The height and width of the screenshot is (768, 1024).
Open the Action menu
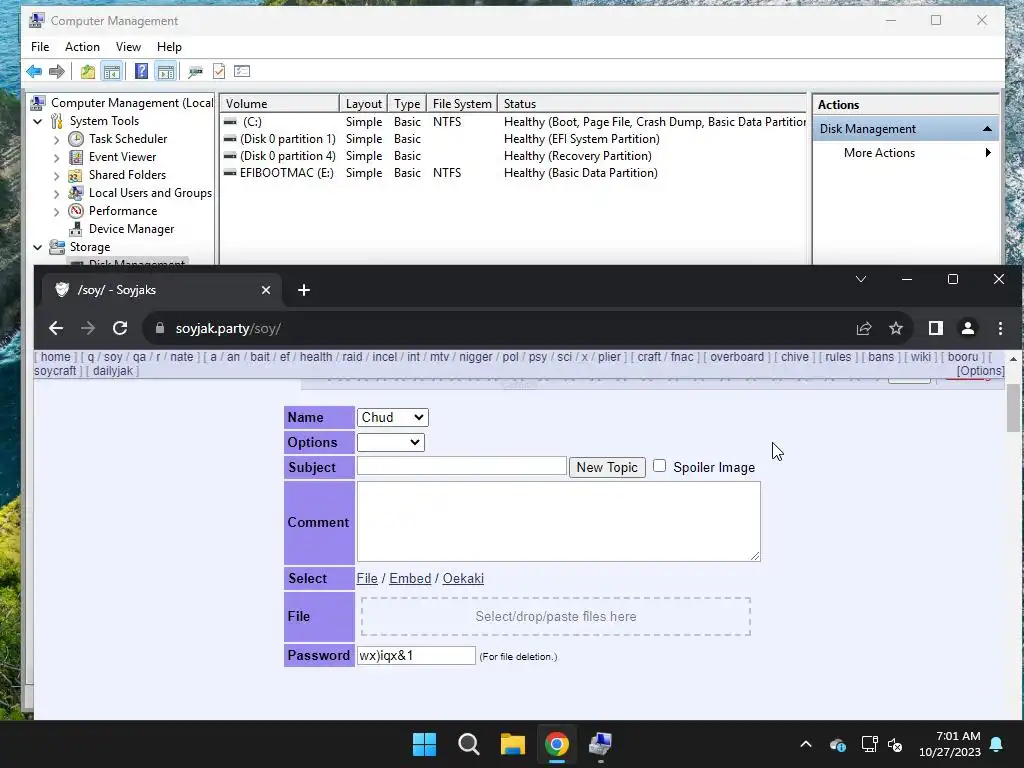[82, 47]
